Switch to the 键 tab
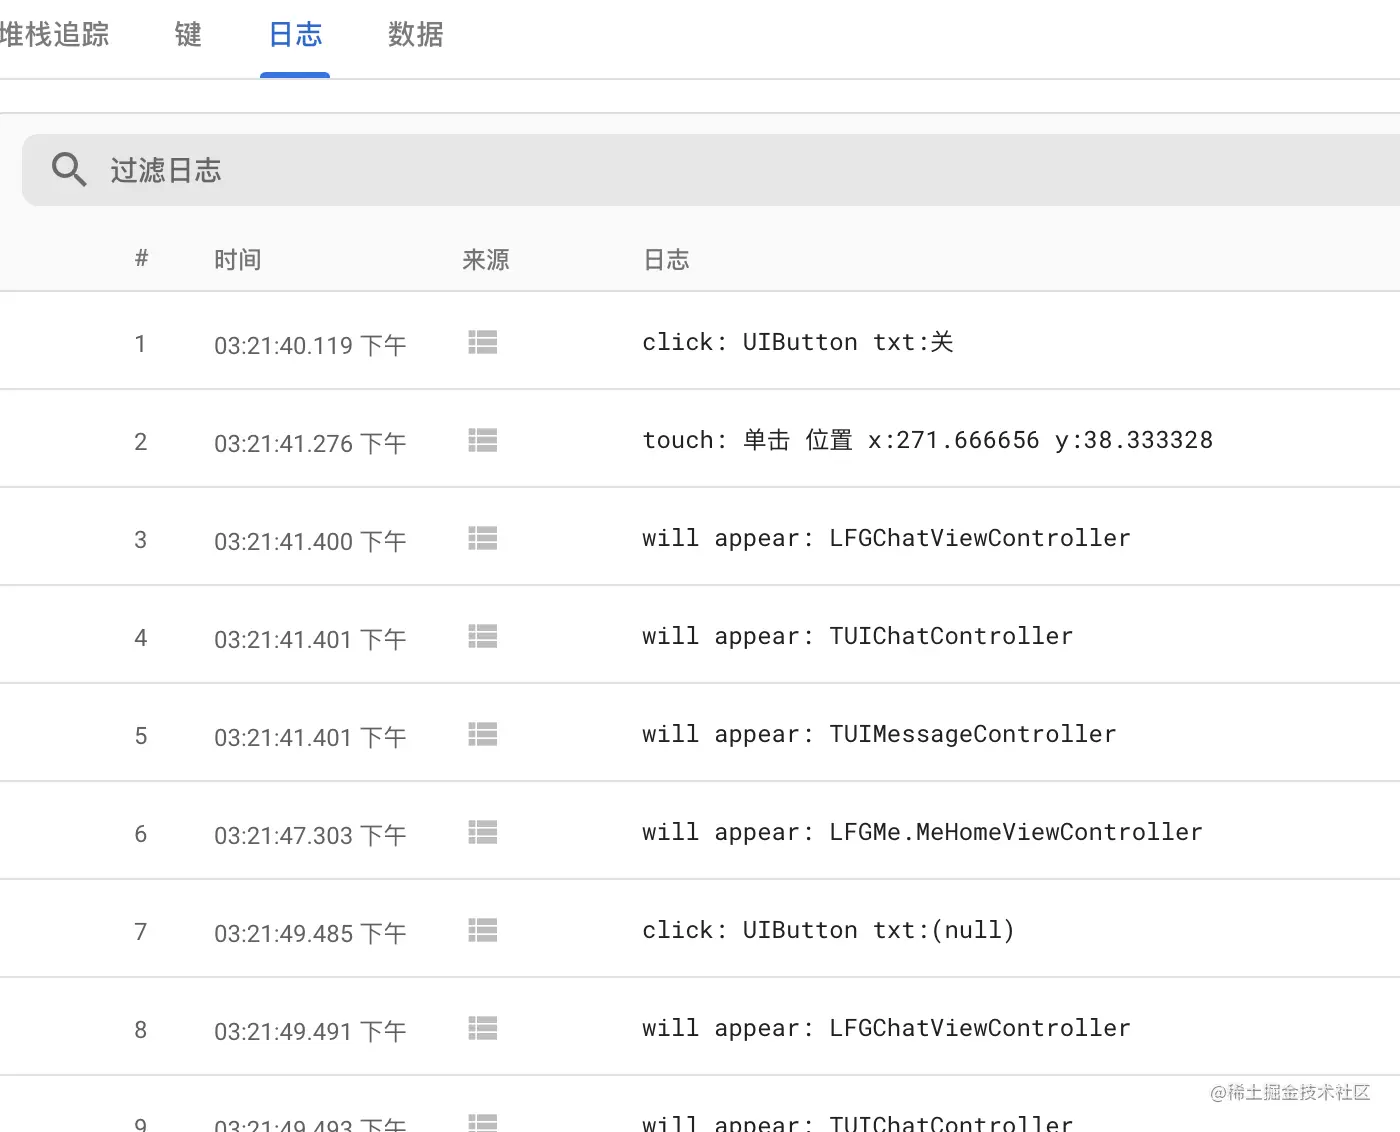Viewport: 1400px width, 1132px height. (x=188, y=35)
